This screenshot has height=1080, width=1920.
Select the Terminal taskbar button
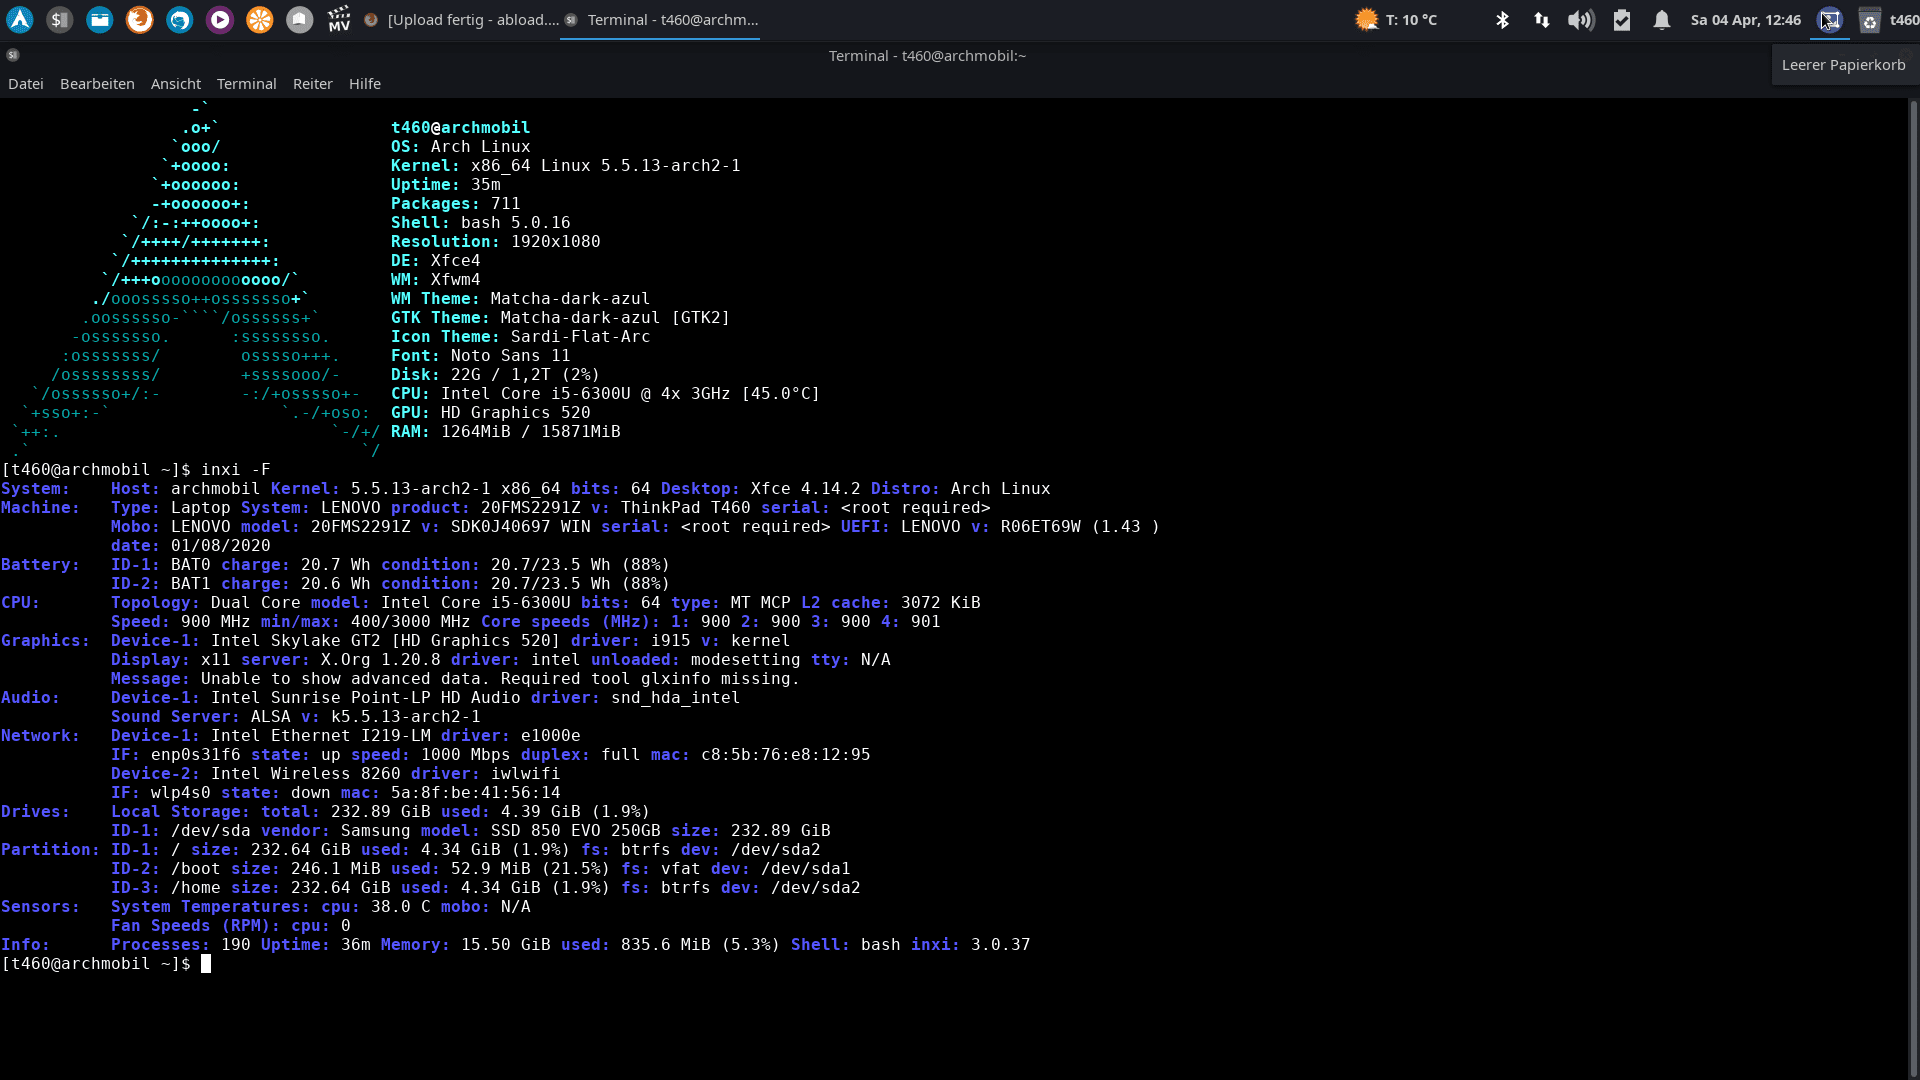point(661,20)
